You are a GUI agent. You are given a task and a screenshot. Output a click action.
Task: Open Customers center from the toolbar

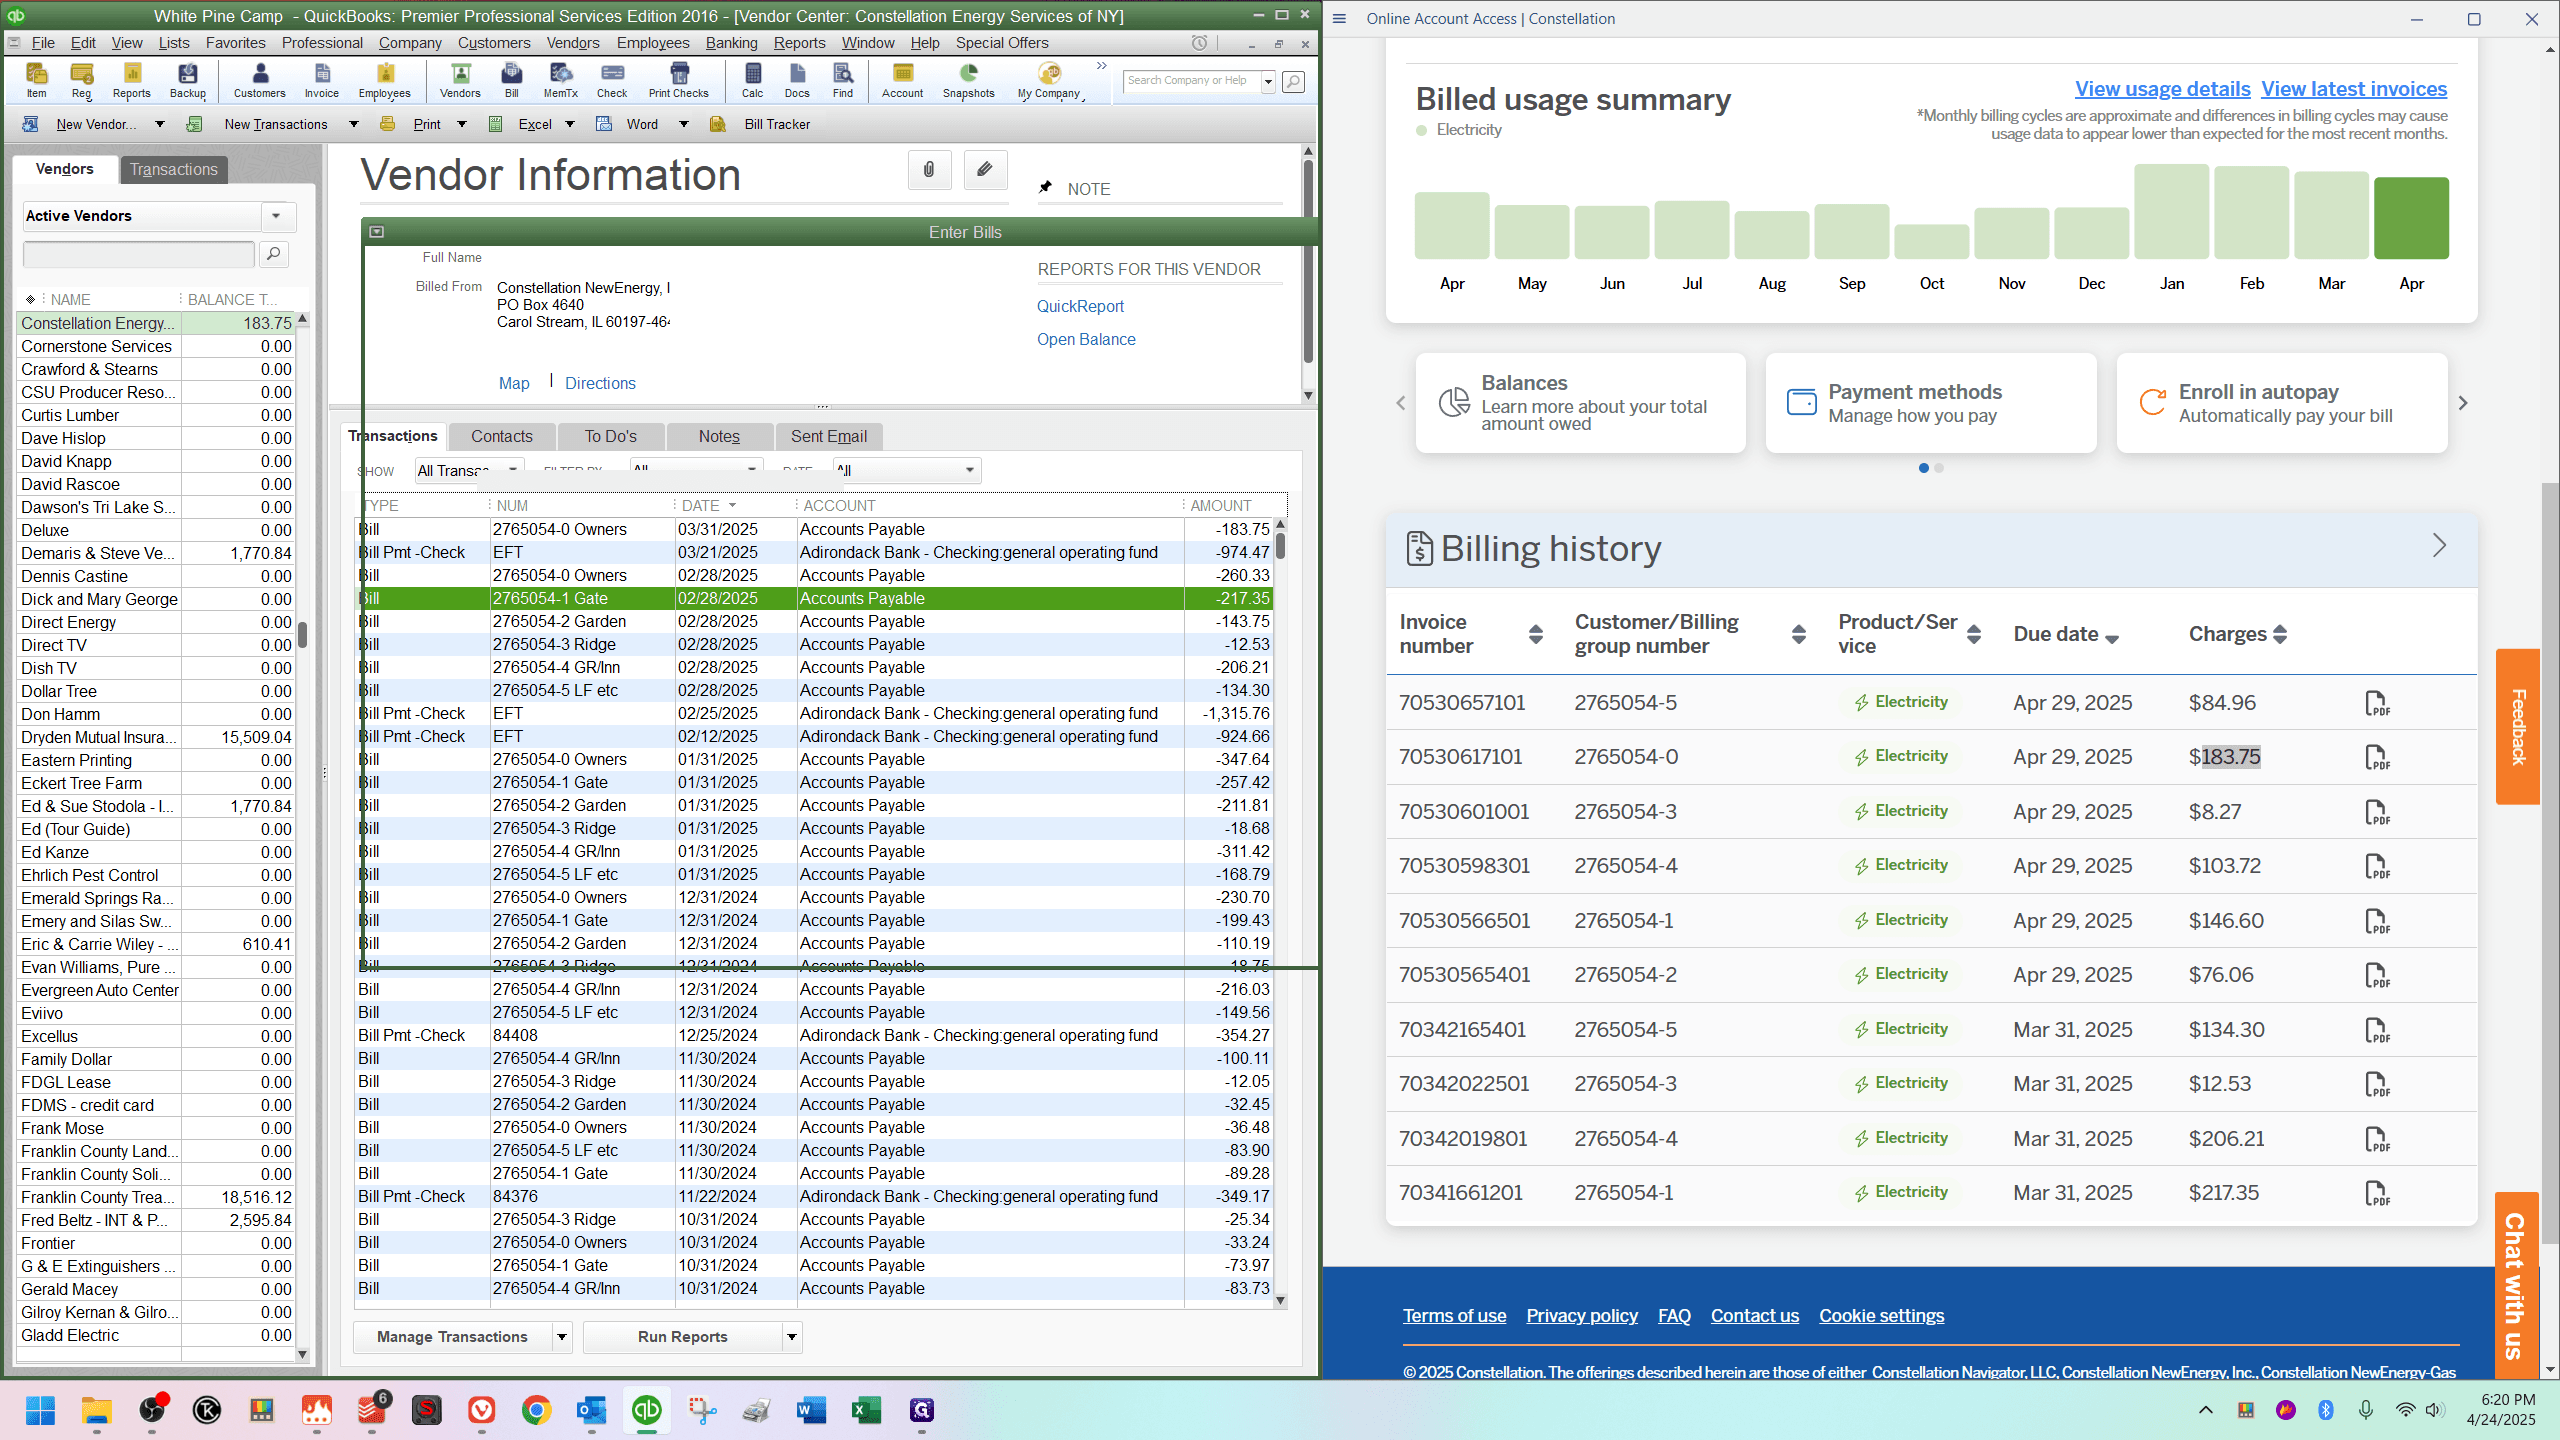259,80
